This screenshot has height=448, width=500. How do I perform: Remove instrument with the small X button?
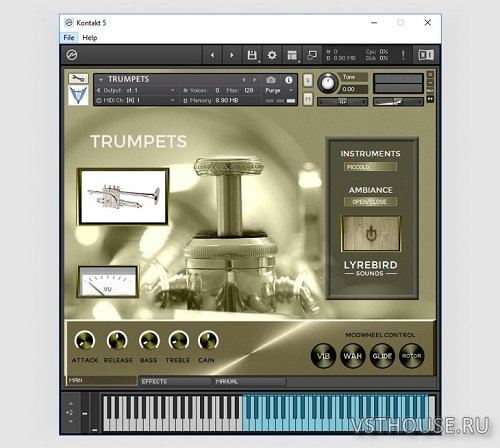coord(430,74)
